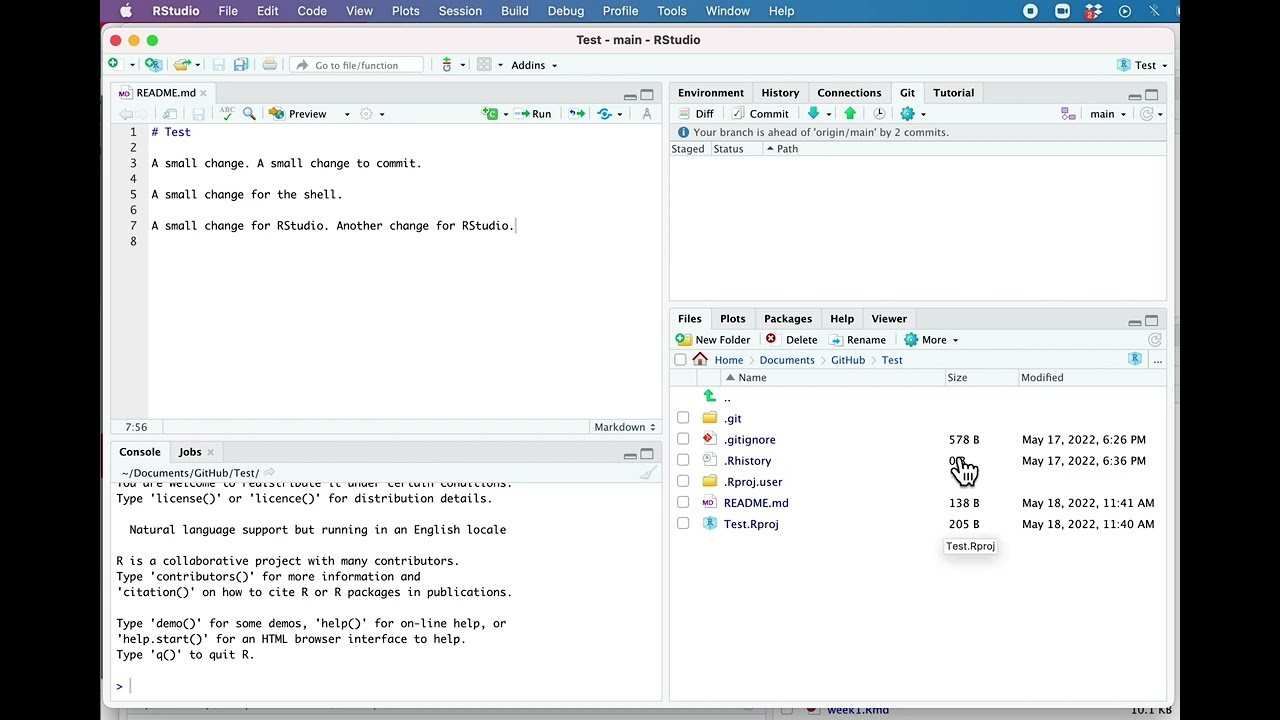Screen dimensions: 1280x720
Task: Open Git commit history clock icon
Action: click(879, 114)
